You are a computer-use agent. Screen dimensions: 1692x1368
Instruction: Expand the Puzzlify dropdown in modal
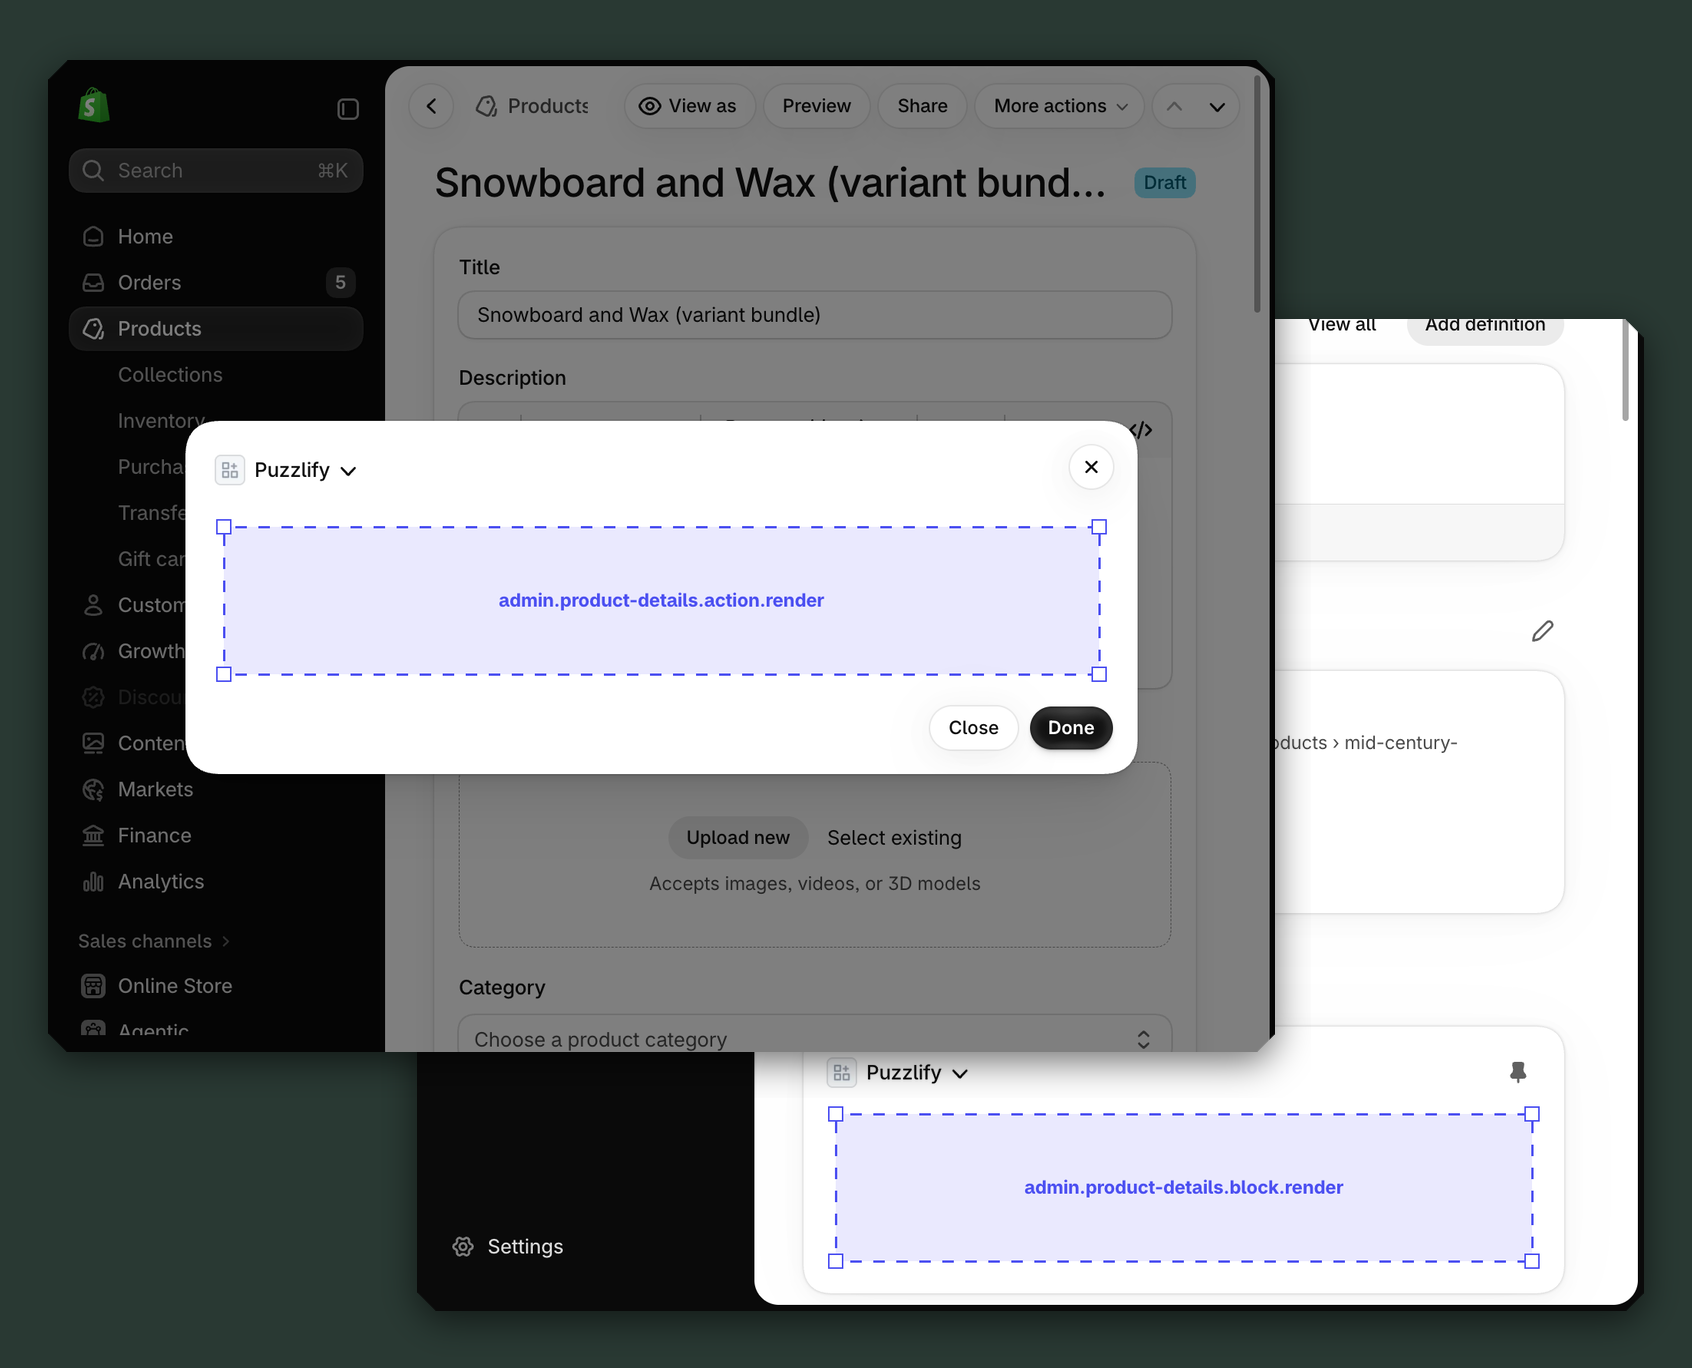tap(348, 471)
